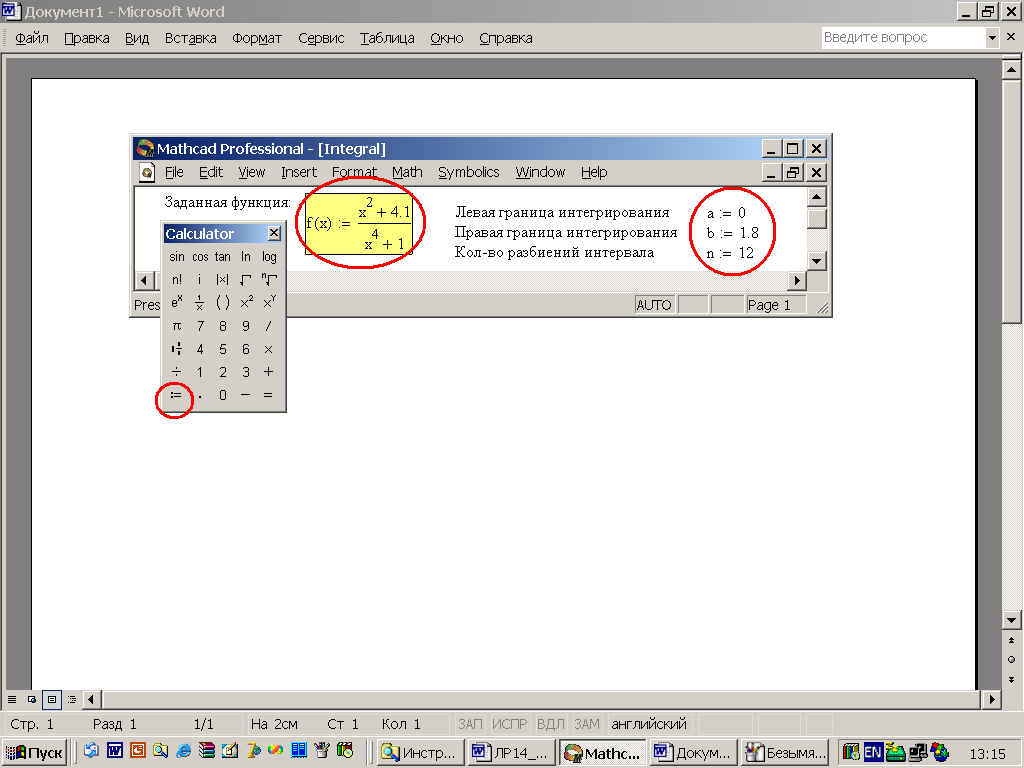This screenshot has width=1024, height=768.
Task: Close the Calculator palette
Action: tap(274, 233)
